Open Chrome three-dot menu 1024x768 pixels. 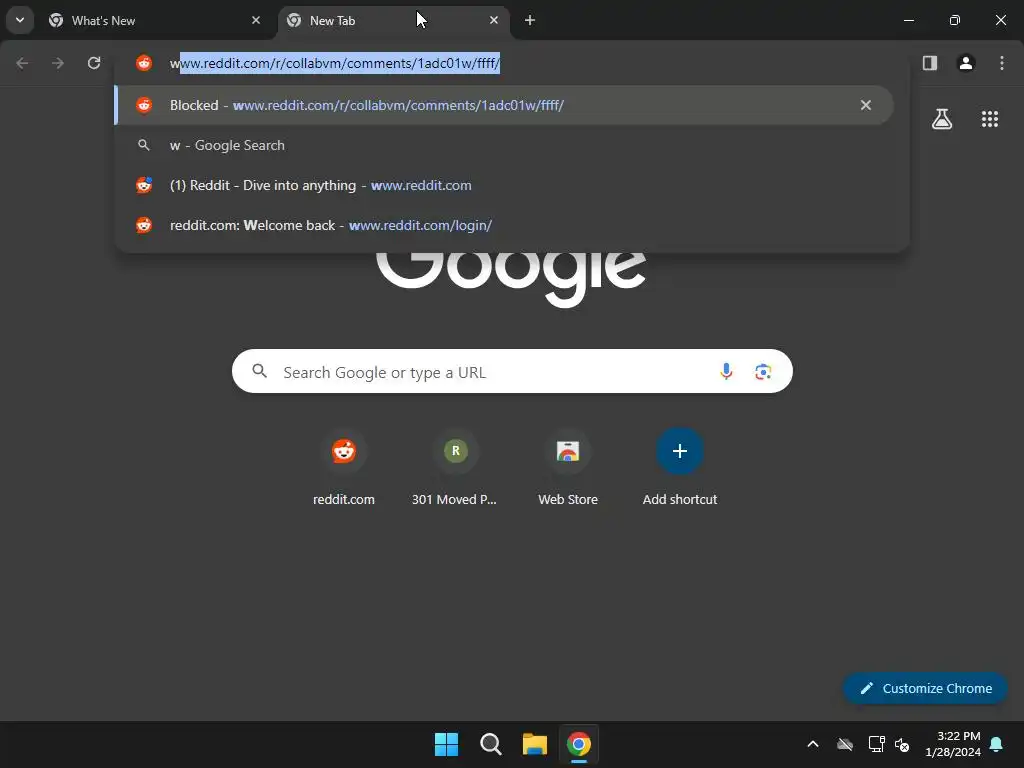[1002, 63]
